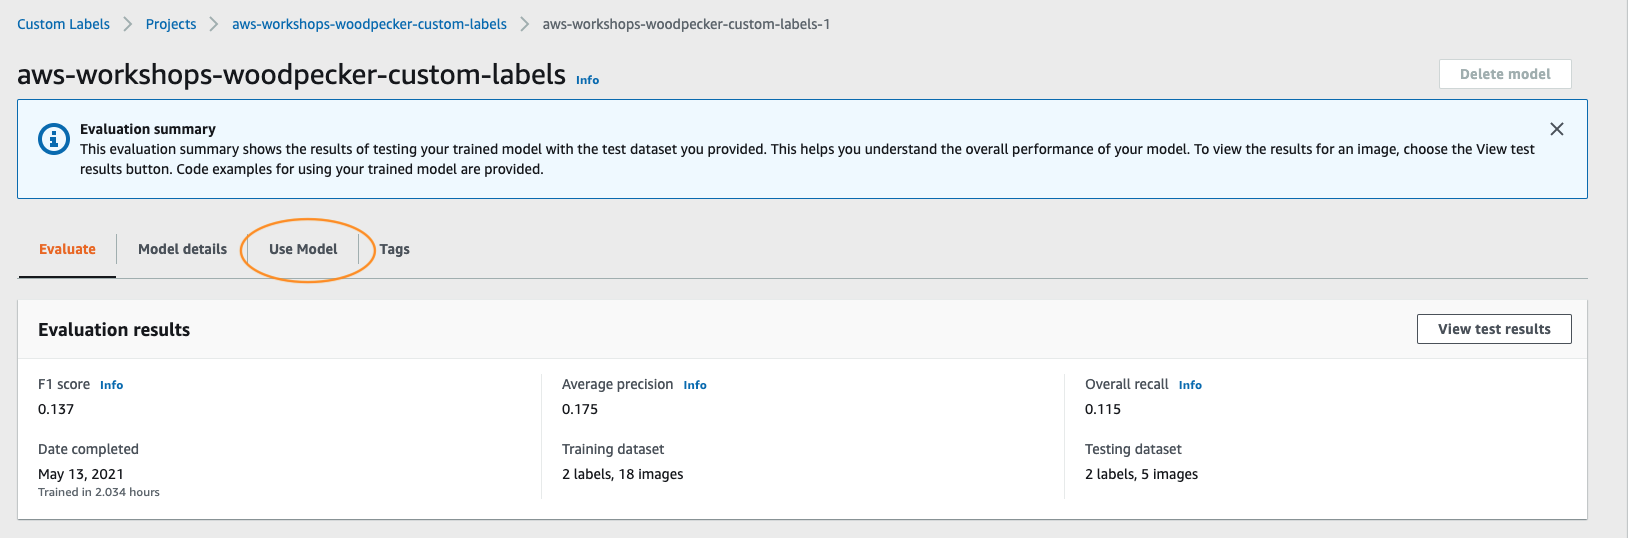Click the F1 score value 0.137
The height and width of the screenshot is (538, 1629).
(56, 409)
